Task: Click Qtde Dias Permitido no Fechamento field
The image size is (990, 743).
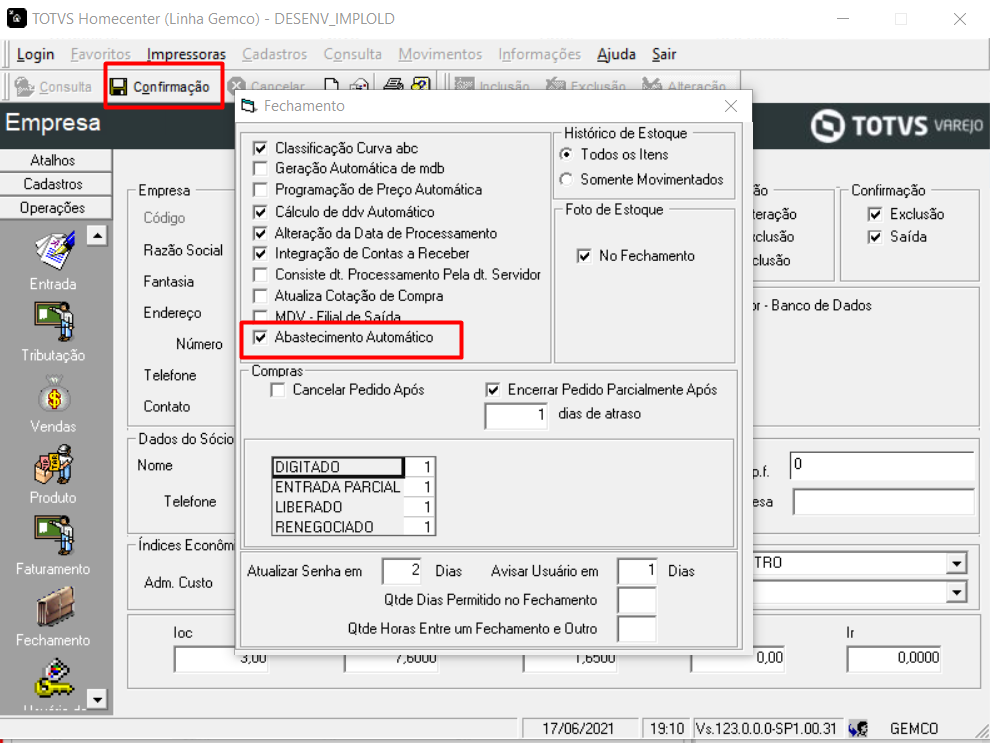Action: [637, 600]
